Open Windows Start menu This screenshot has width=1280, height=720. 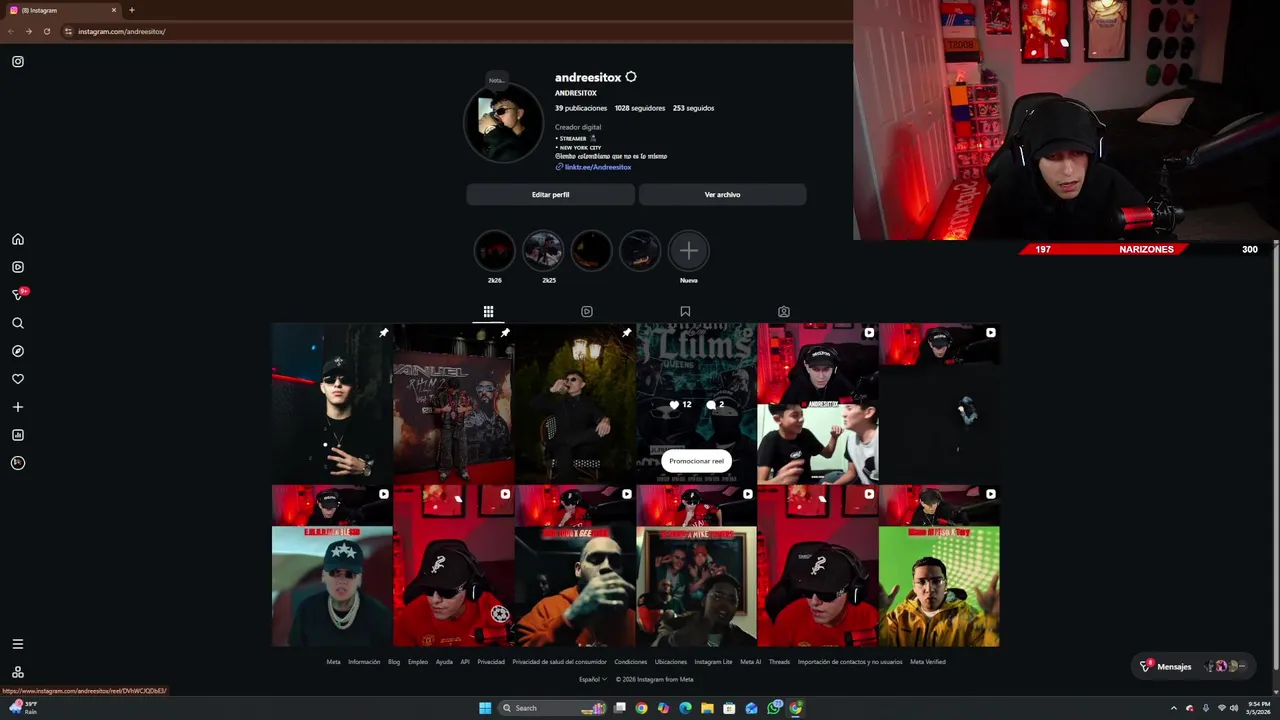tap(485, 708)
